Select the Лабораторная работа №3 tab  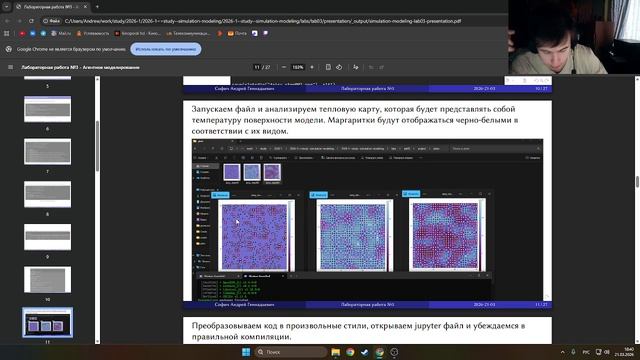[x=51, y=7]
